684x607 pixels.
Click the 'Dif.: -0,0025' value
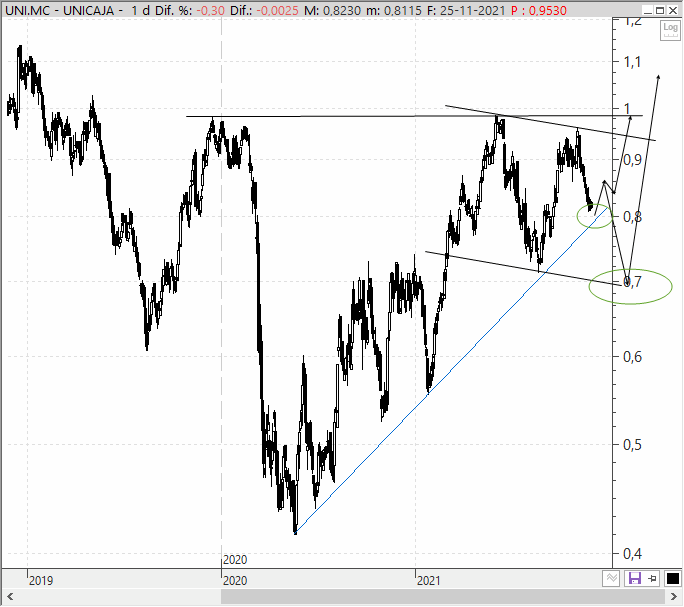pyautogui.click(x=264, y=10)
